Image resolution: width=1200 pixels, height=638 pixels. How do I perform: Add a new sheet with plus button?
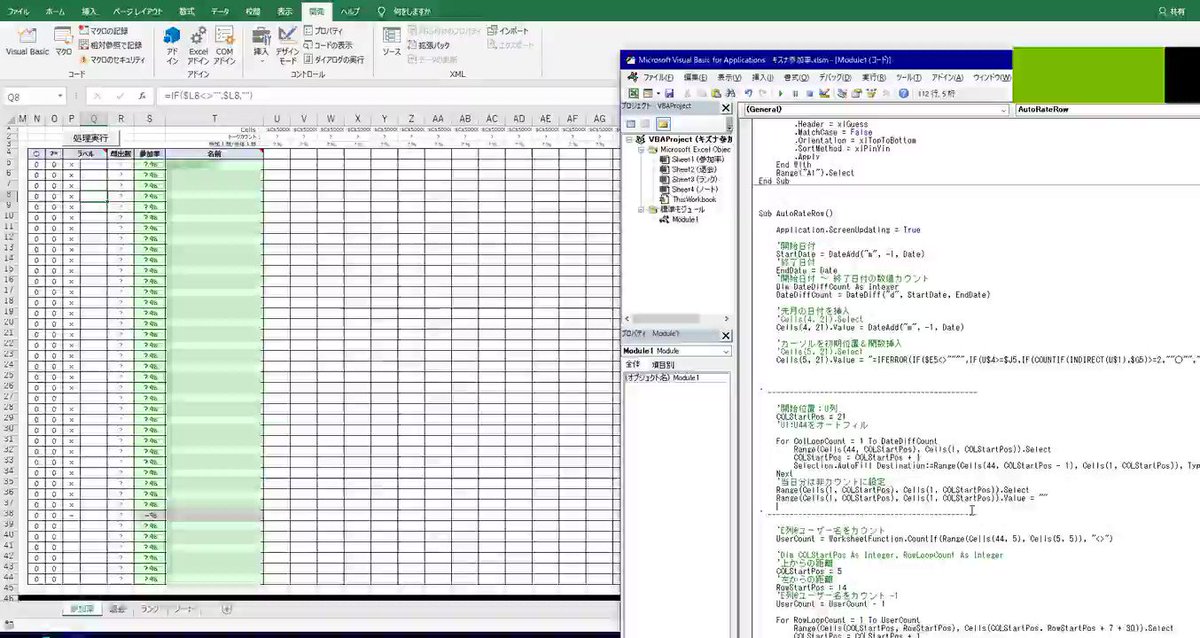(x=226, y=608)
